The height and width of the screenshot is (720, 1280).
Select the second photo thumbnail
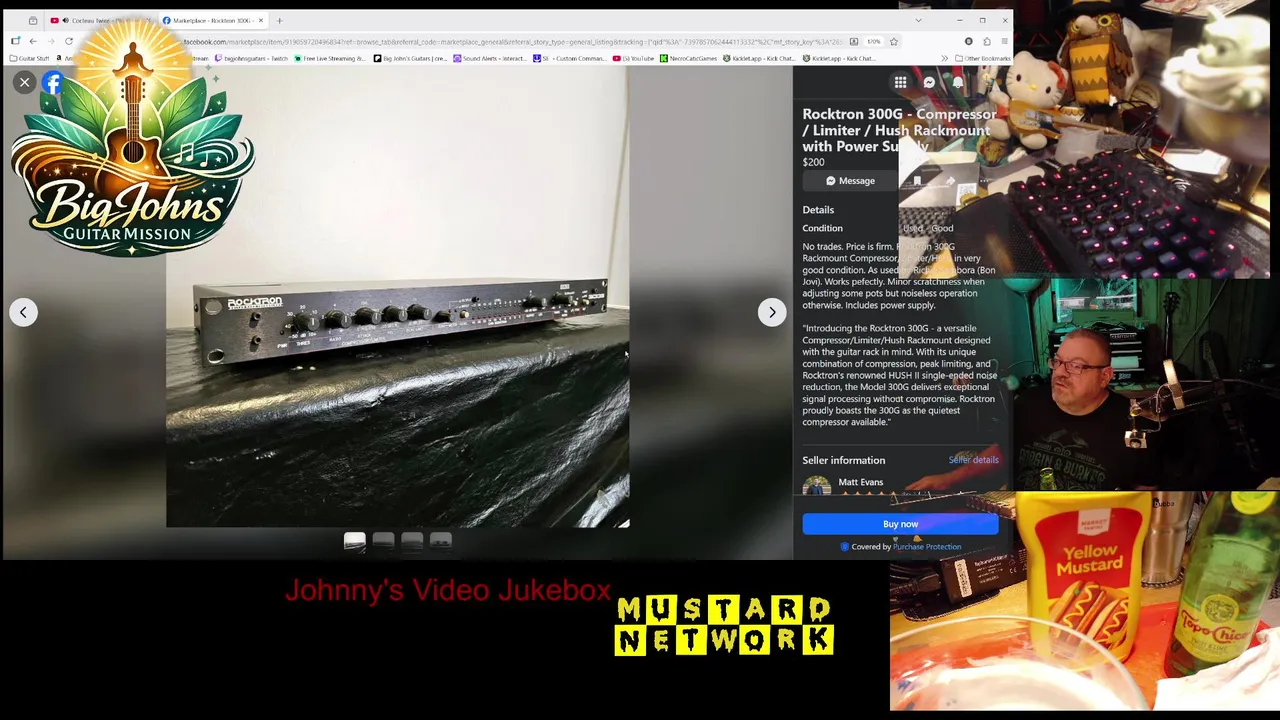click(x=383, y=541)
